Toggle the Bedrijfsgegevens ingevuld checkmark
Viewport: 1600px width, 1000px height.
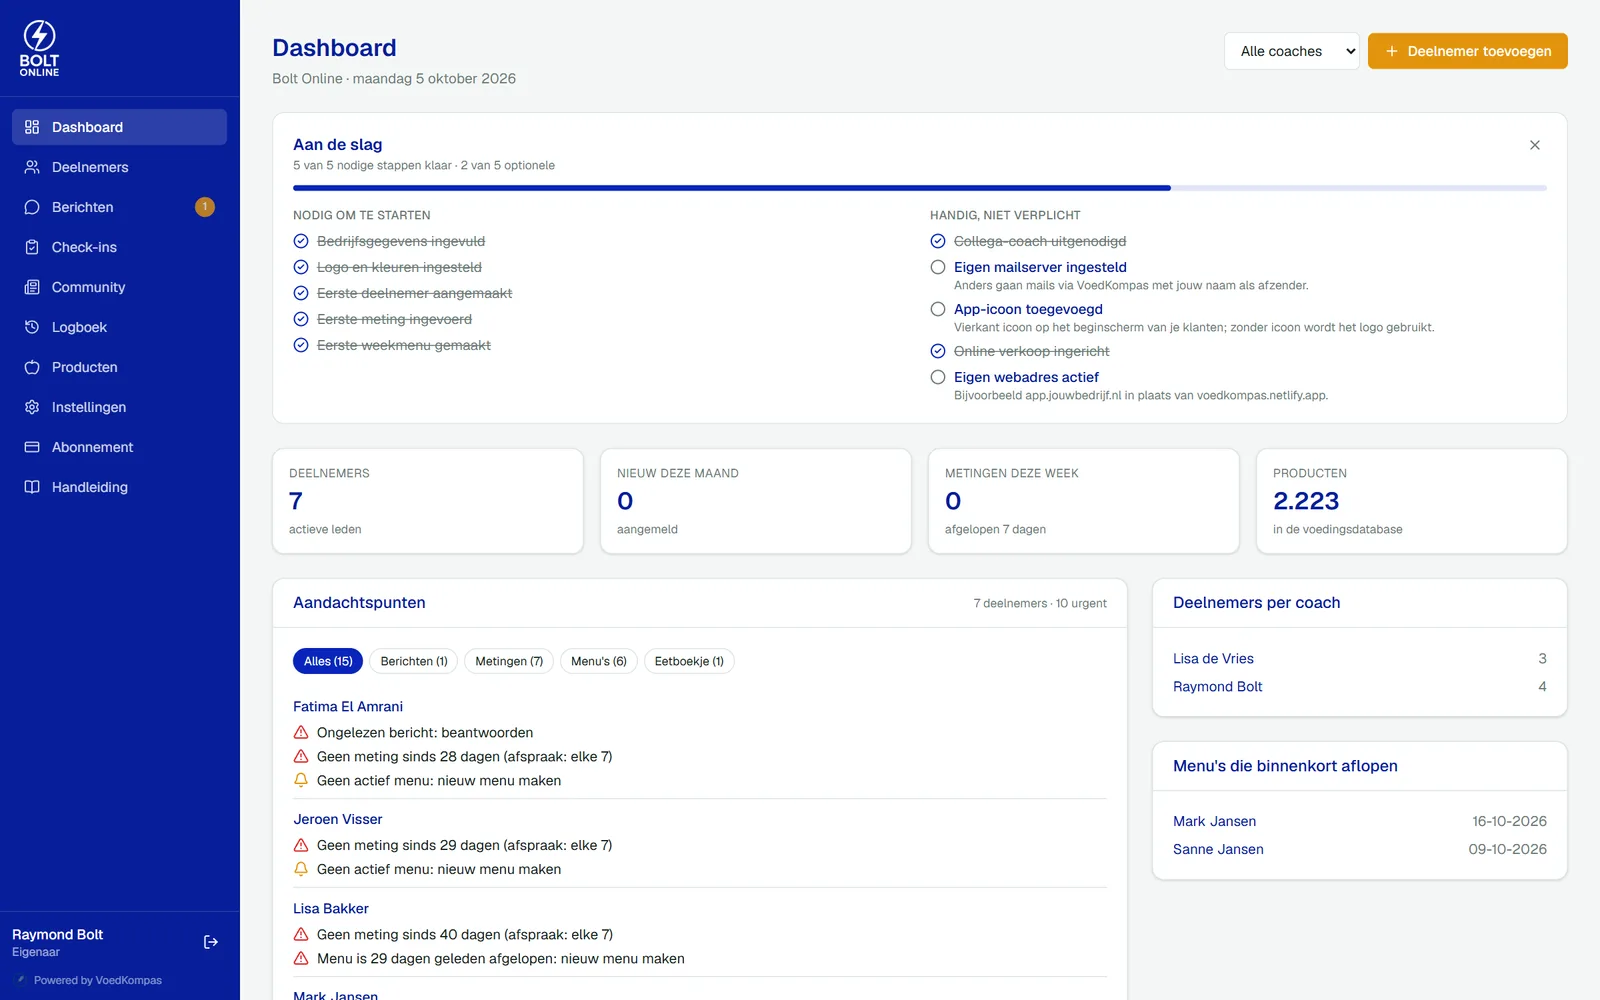(x=301, y=241)
